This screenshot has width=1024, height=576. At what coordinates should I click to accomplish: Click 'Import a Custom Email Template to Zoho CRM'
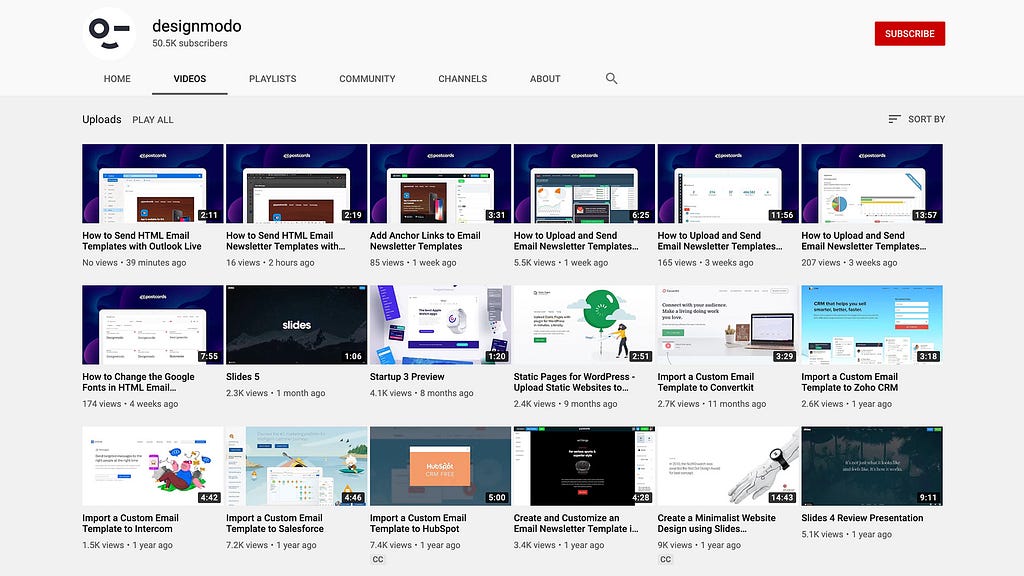[850, 382]
